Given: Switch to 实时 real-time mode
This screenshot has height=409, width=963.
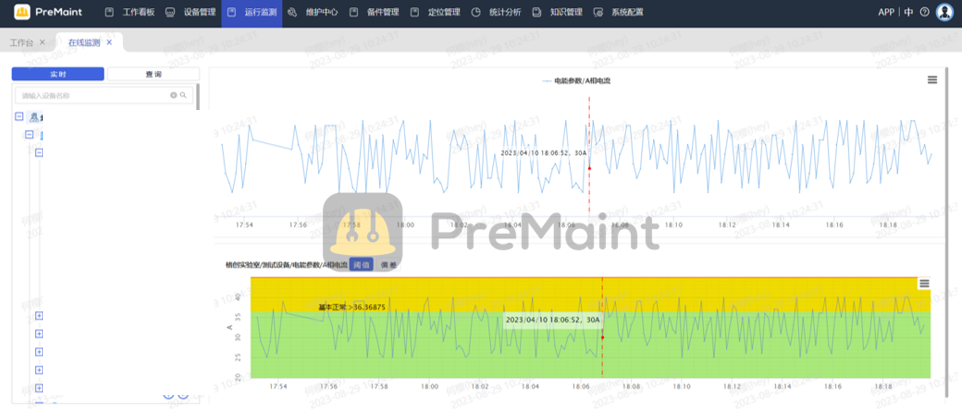Looking at the screenshot, I should point(58,74).
